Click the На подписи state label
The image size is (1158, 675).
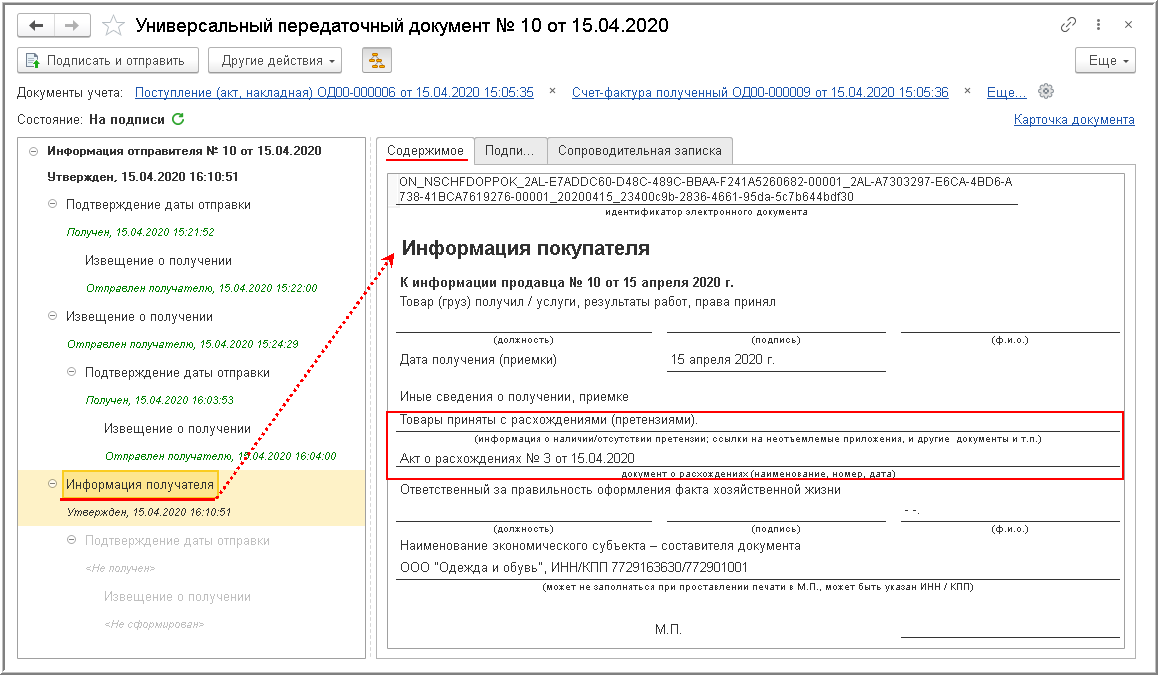(x=126, y=119)
